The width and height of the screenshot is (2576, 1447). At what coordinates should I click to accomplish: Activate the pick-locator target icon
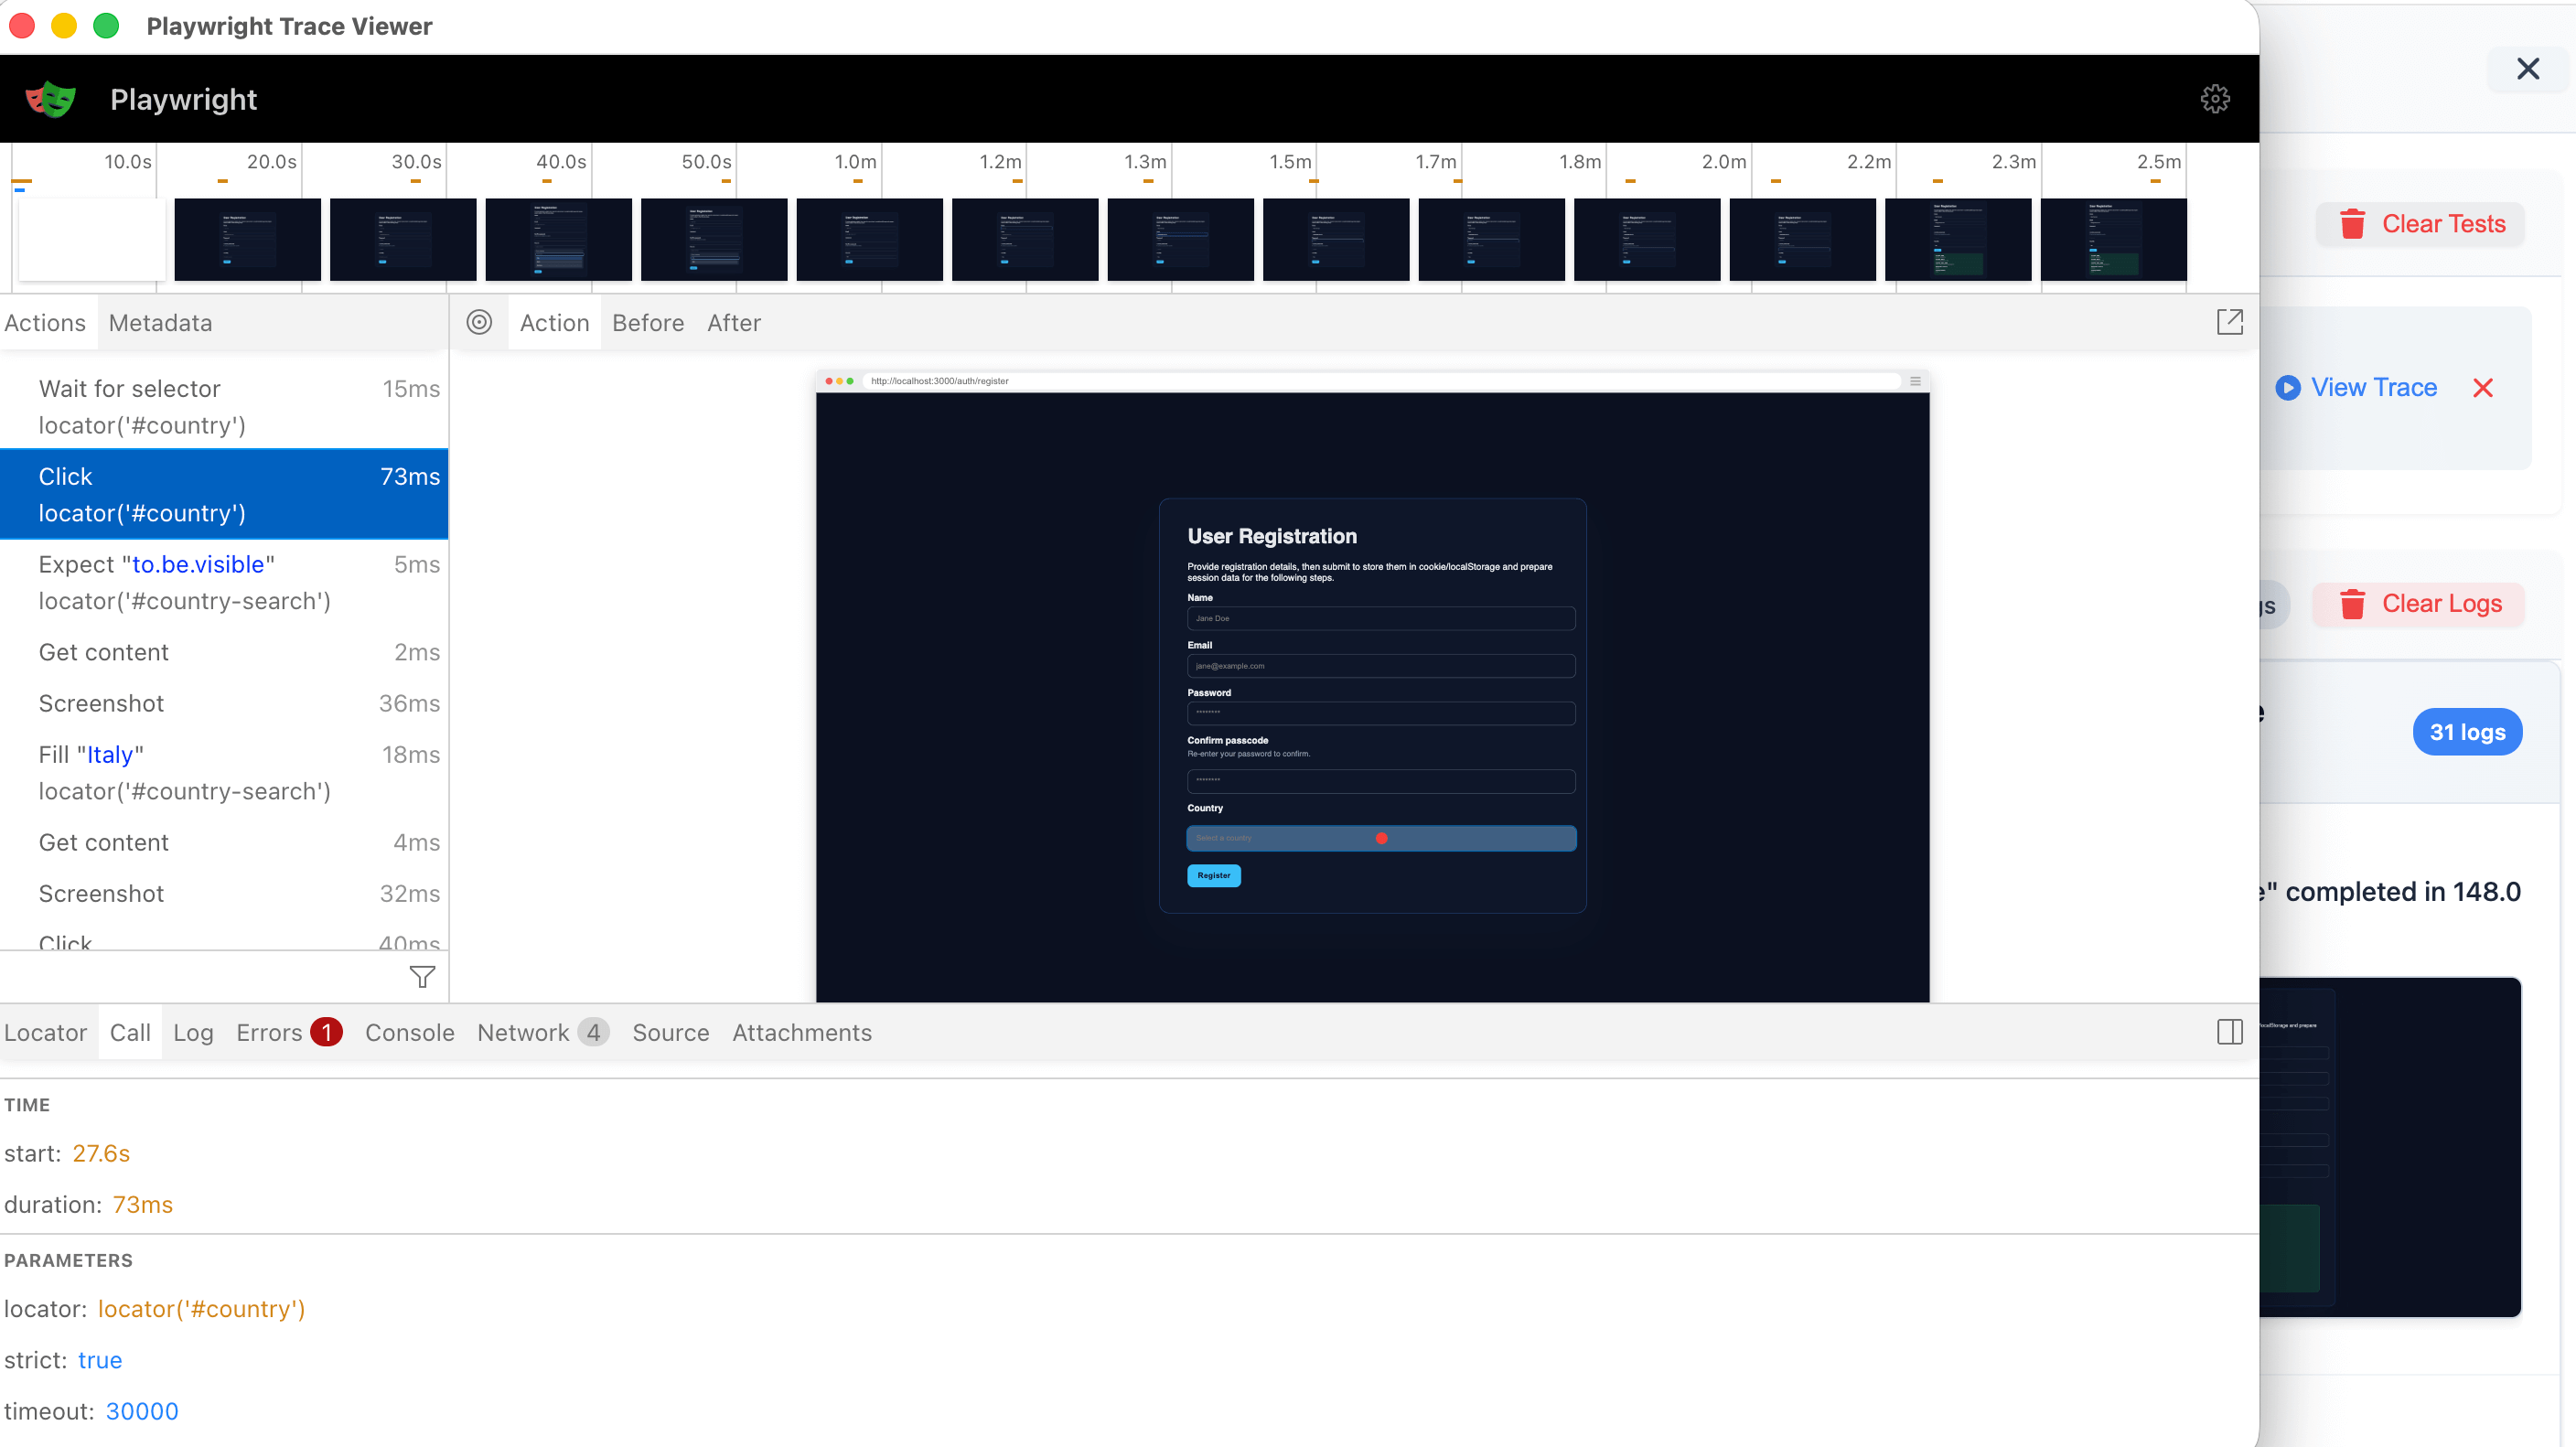click(x=479, y=322)
